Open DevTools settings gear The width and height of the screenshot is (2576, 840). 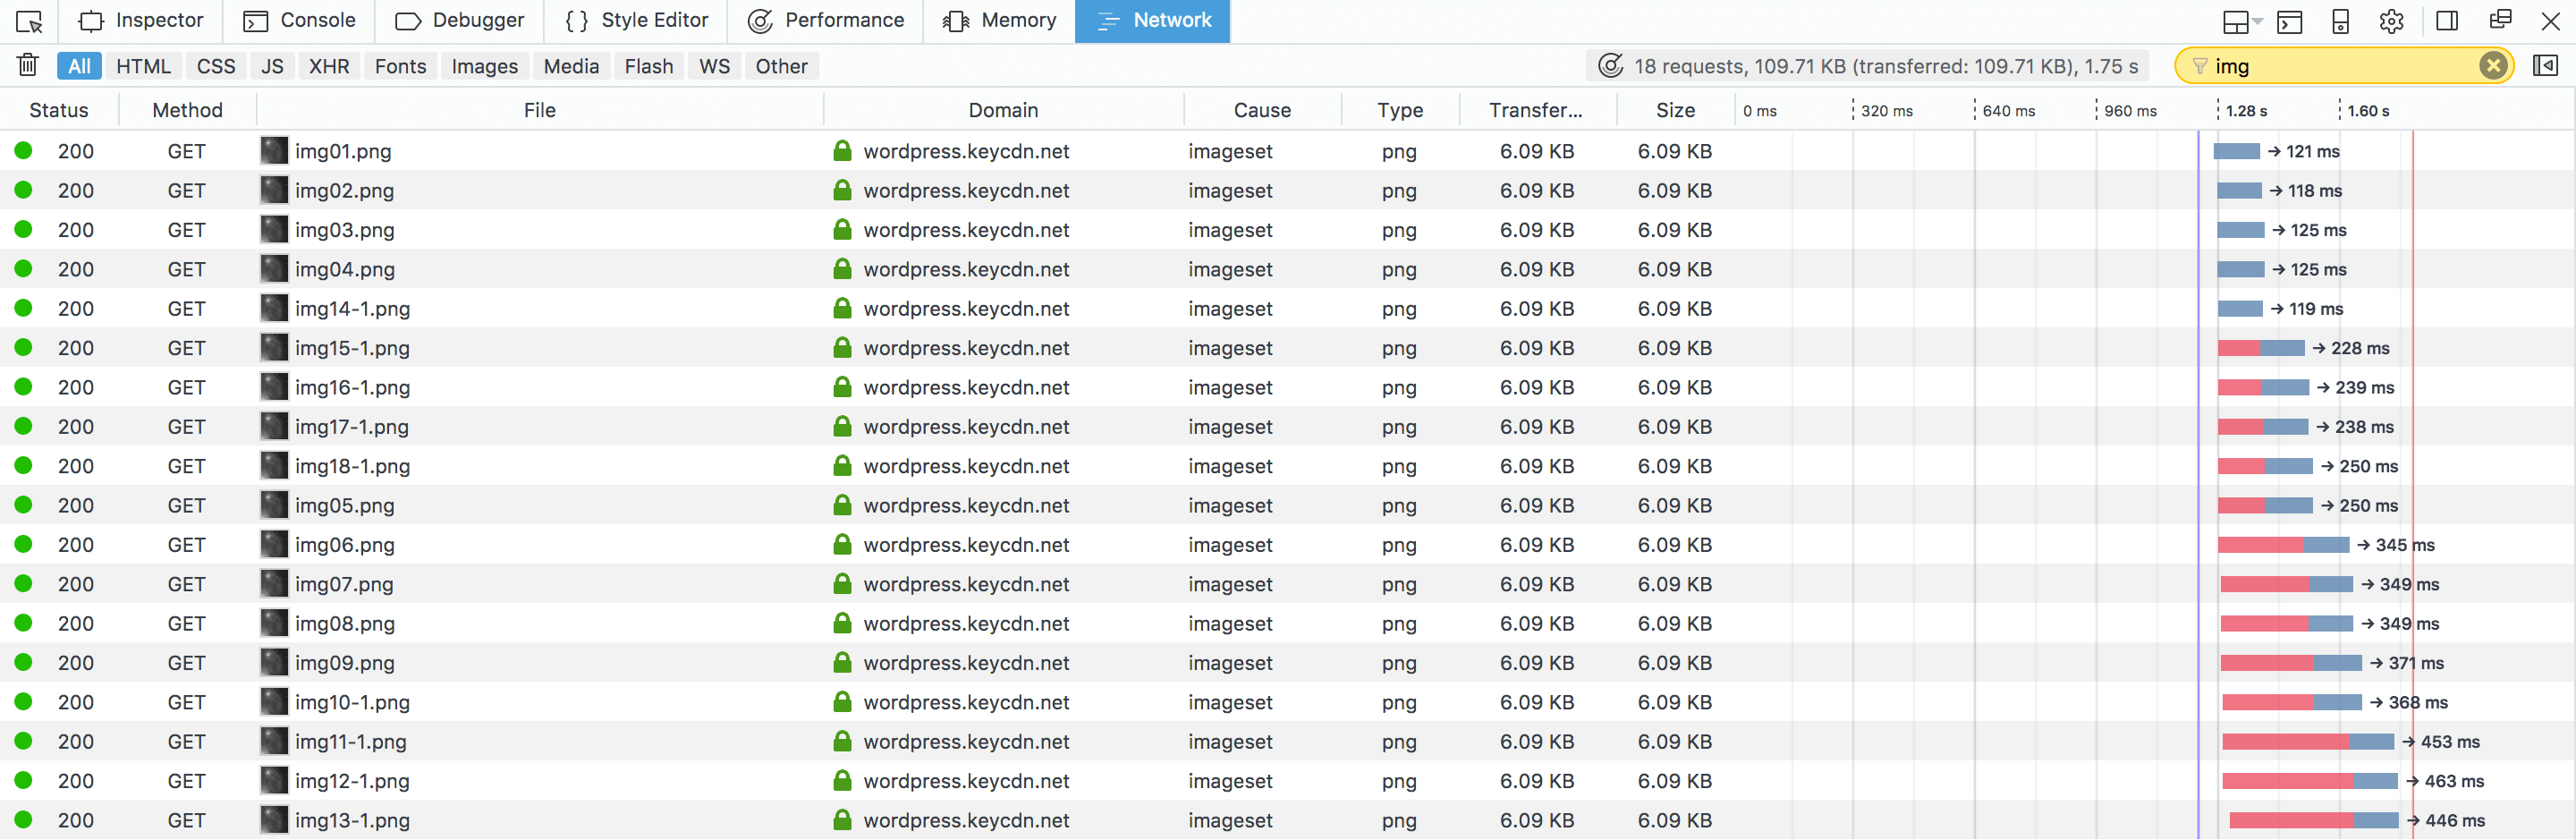point(2391,21)
